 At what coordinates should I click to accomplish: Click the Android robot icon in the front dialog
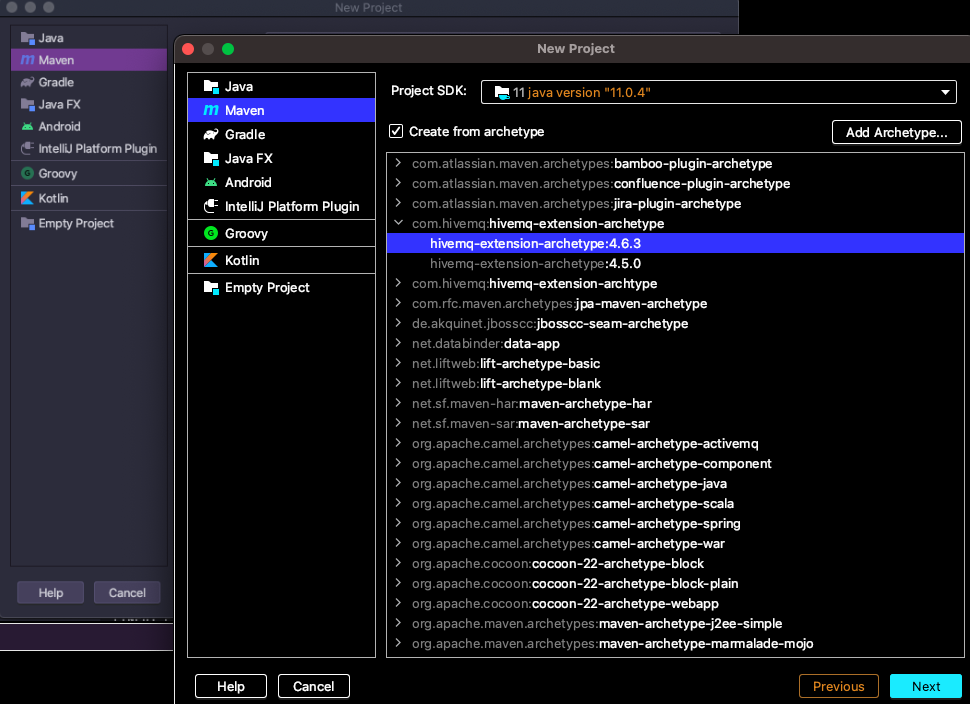pyautogui.click(x=211, y=182)
